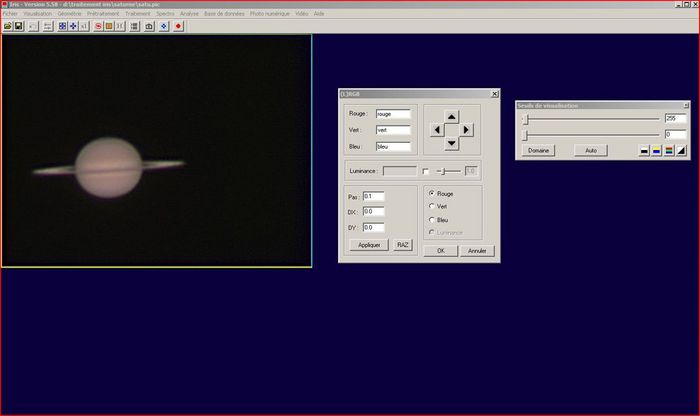Select the Vert radio button
Viewport: 700px width, 416px height.
click(x=430, y=206)
